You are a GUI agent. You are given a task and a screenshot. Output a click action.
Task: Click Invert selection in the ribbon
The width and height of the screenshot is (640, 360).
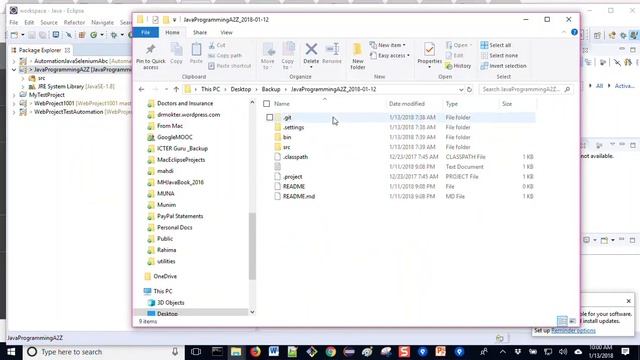[x=503, y=66]
